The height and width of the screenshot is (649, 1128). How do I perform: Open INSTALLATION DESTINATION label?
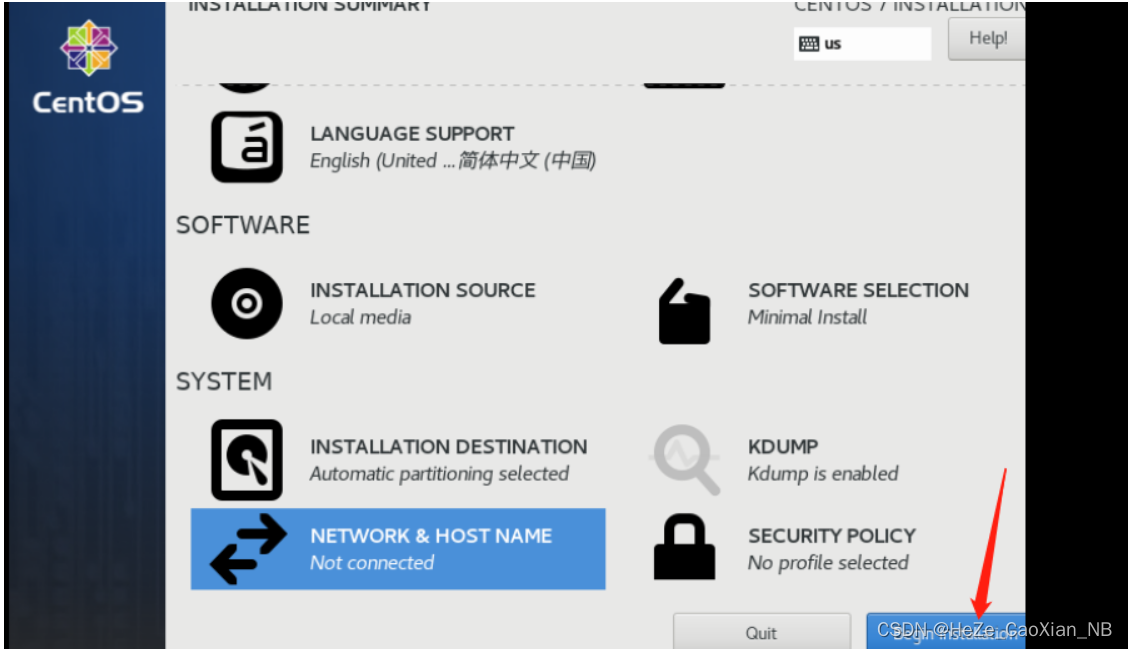point(449,447)
